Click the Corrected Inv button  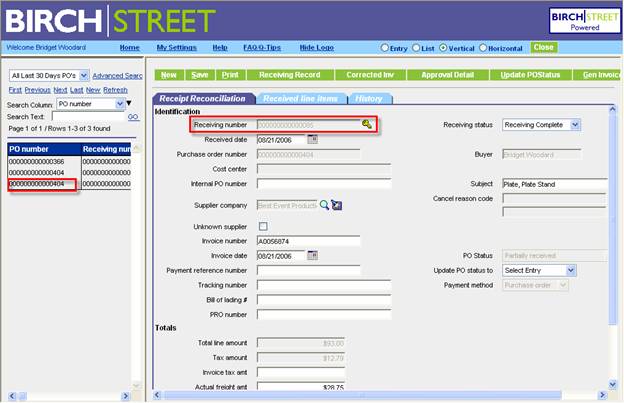(x=370, y=75)
